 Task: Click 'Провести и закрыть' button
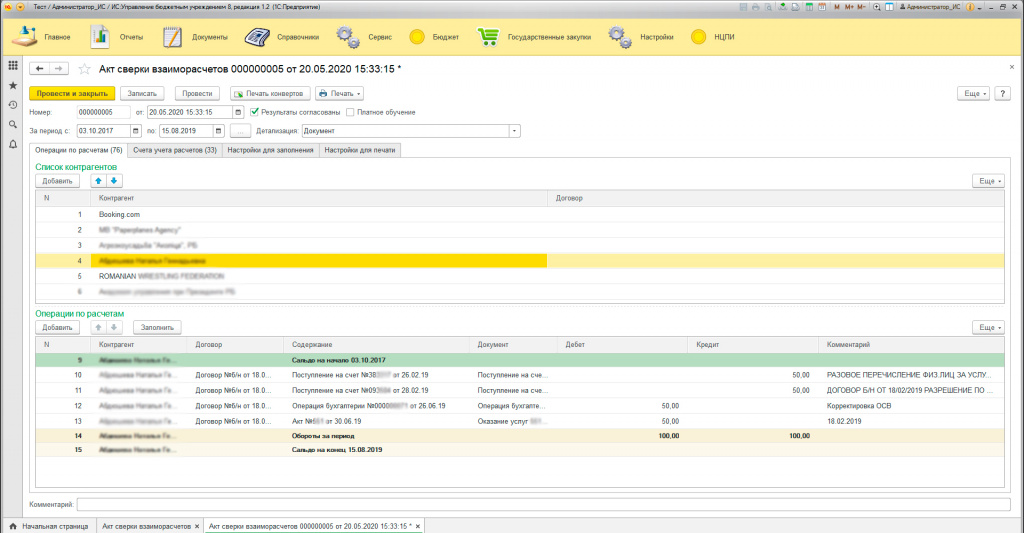click(x=72, y=93)
